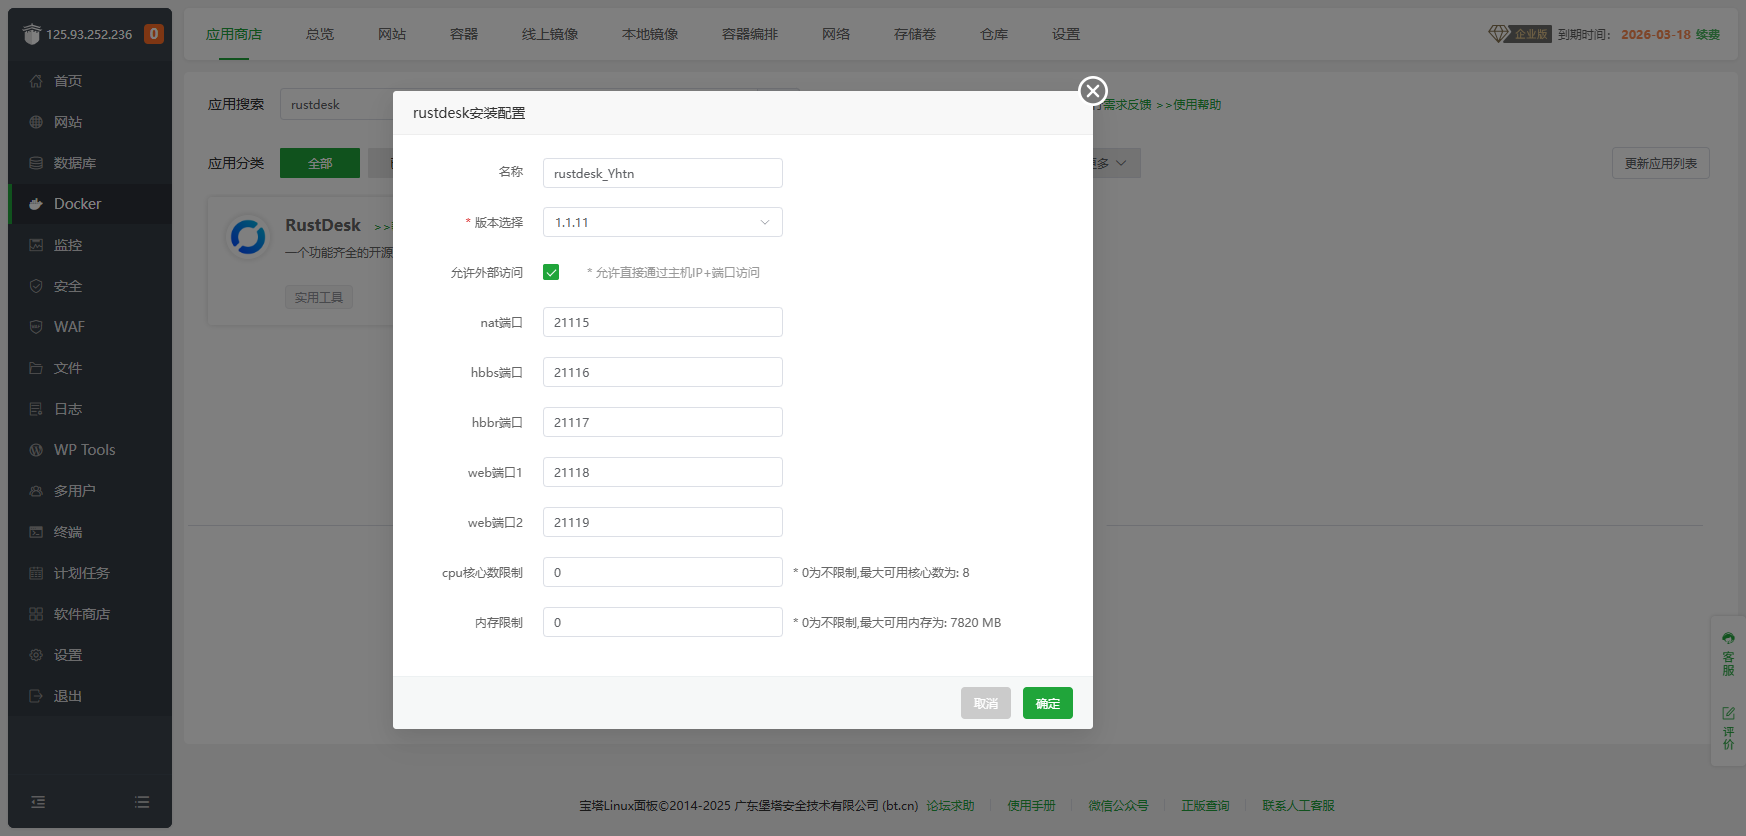Open the 仓库 tab

click(994, 34)
